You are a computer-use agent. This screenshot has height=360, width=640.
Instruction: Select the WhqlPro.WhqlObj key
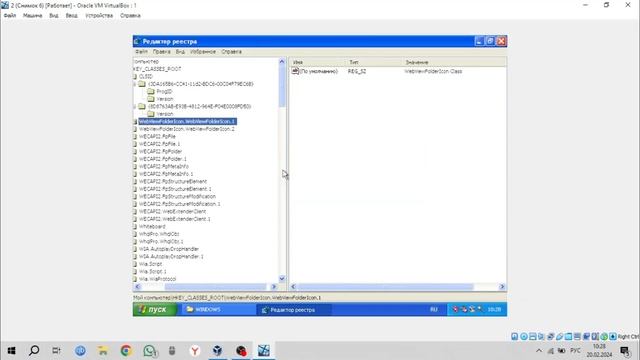pos(159,234)
